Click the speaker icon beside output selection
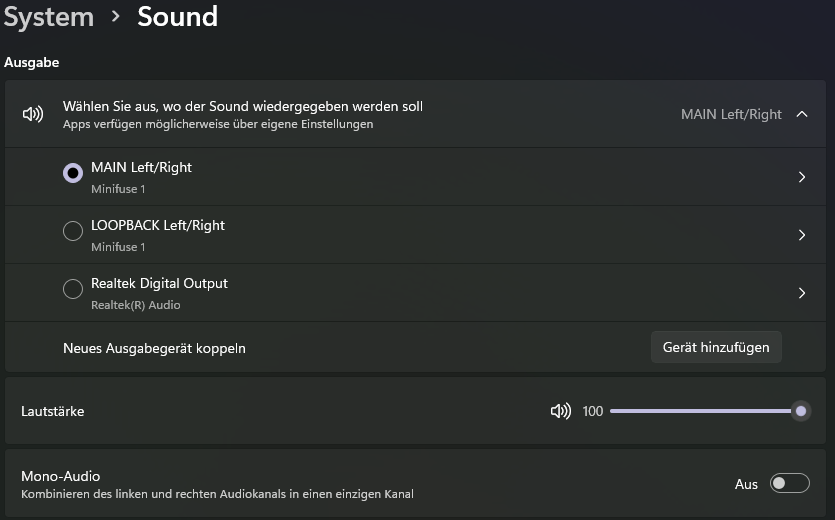The height and width of the screenshot is (520, 835). (x=33, y=114)
